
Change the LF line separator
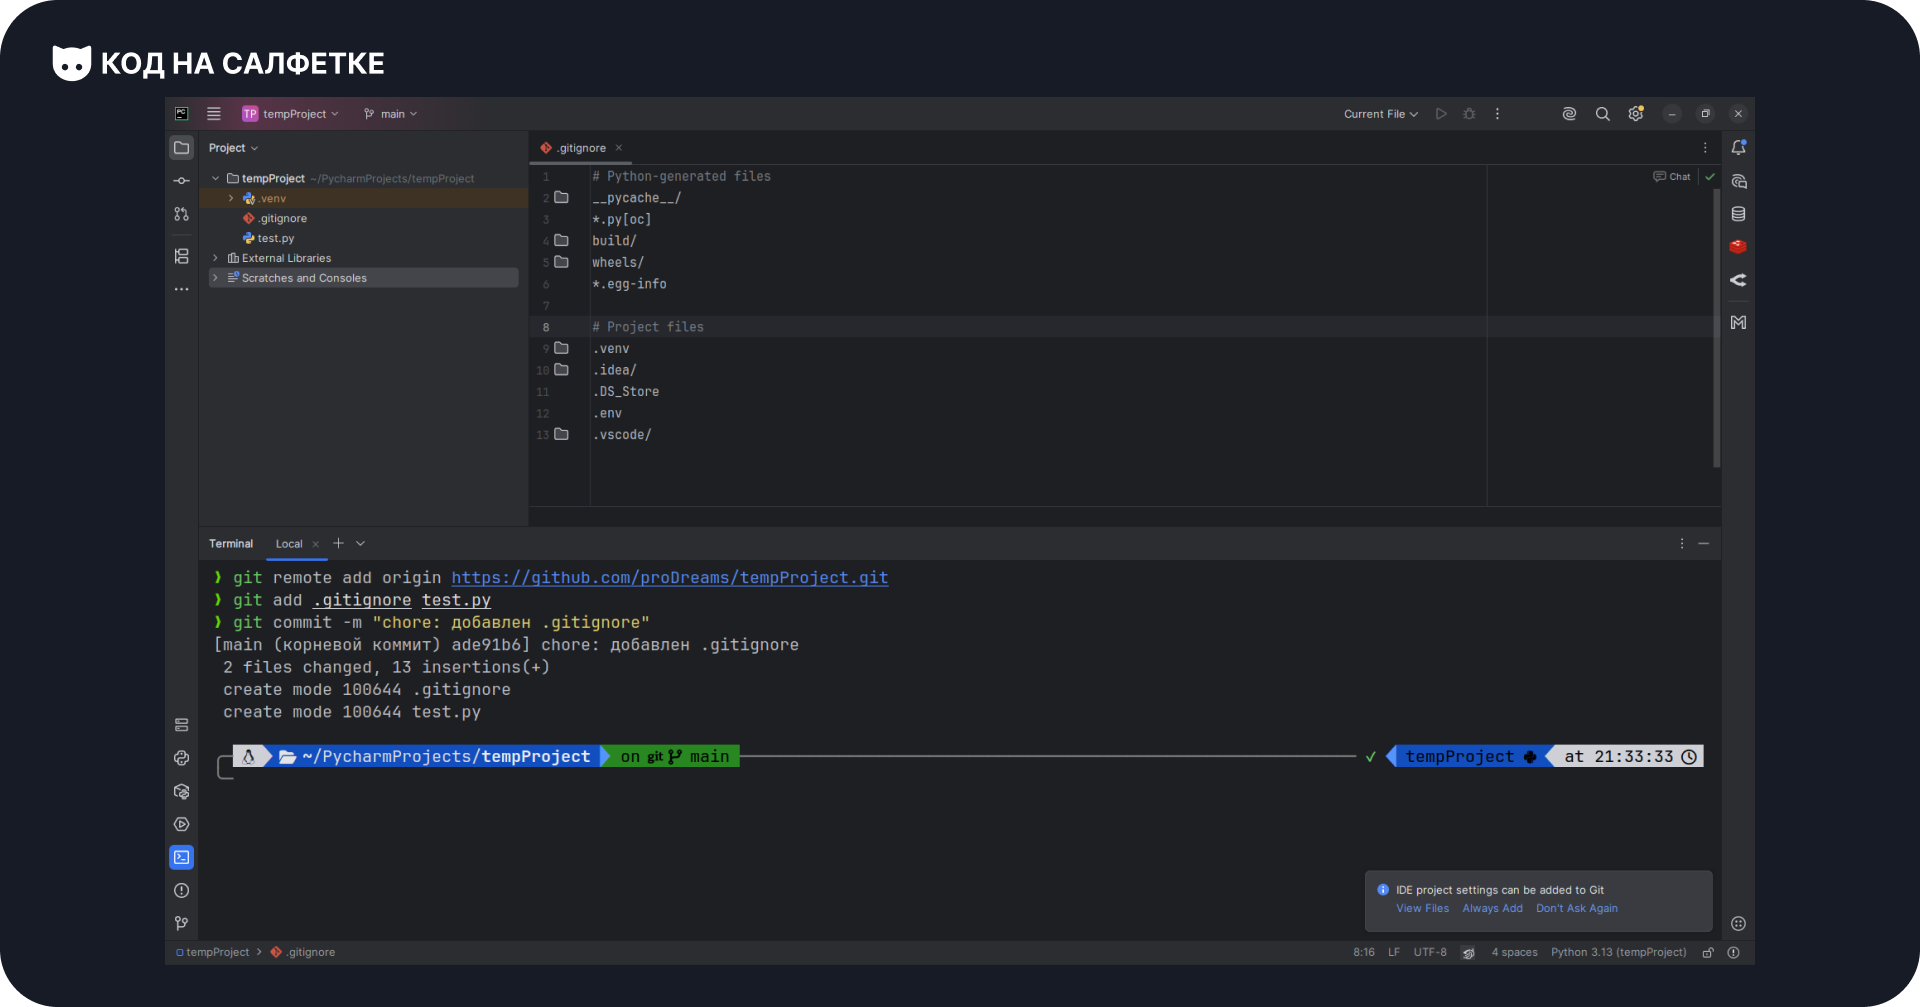click(1394, 953)
